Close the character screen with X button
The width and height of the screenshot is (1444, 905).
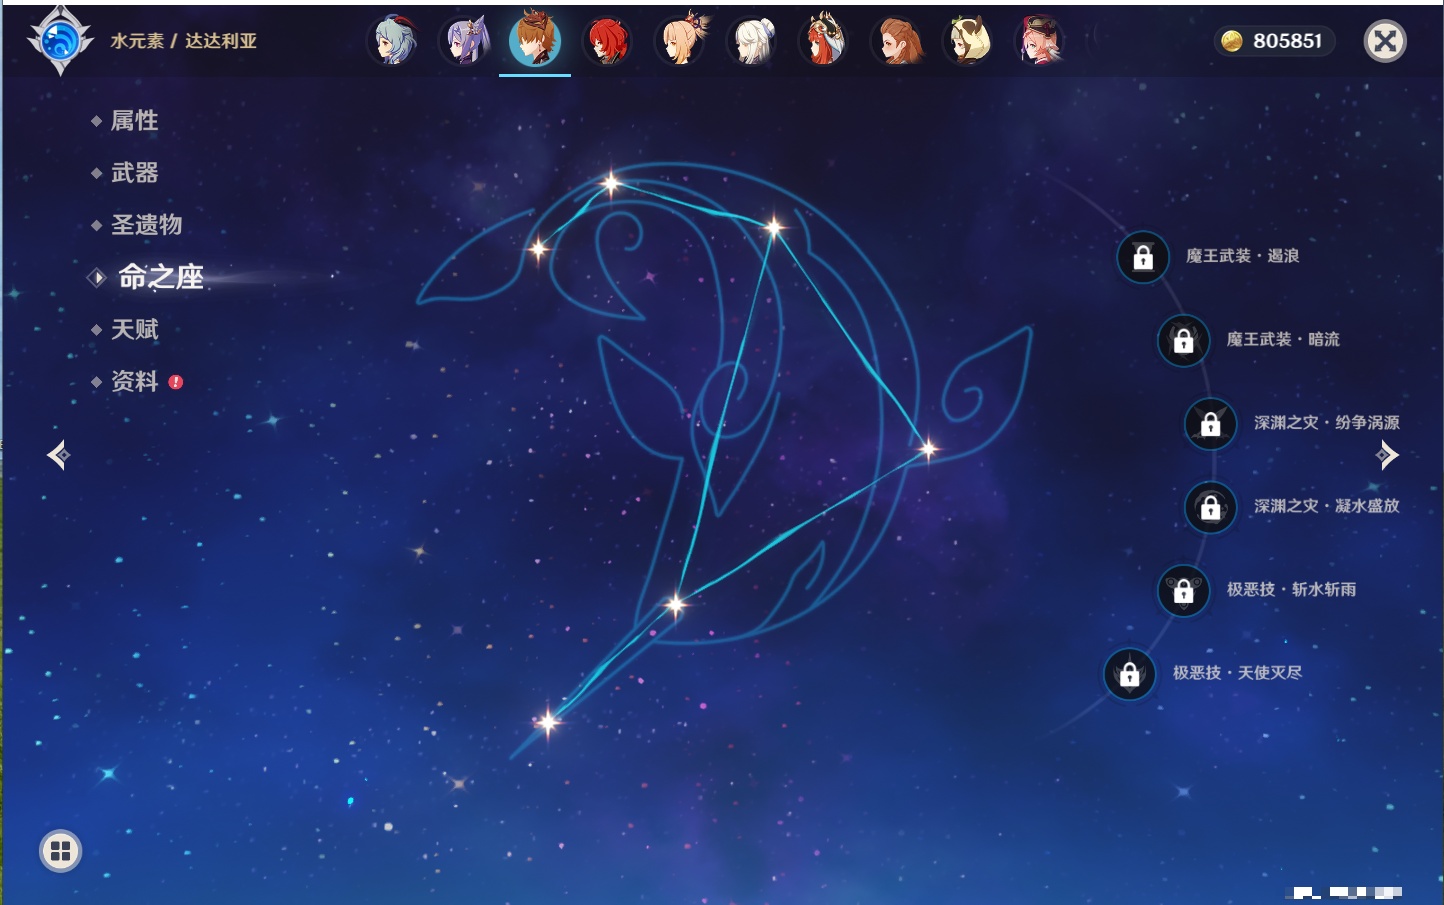pyautogui.click(x=1385, y=41)
